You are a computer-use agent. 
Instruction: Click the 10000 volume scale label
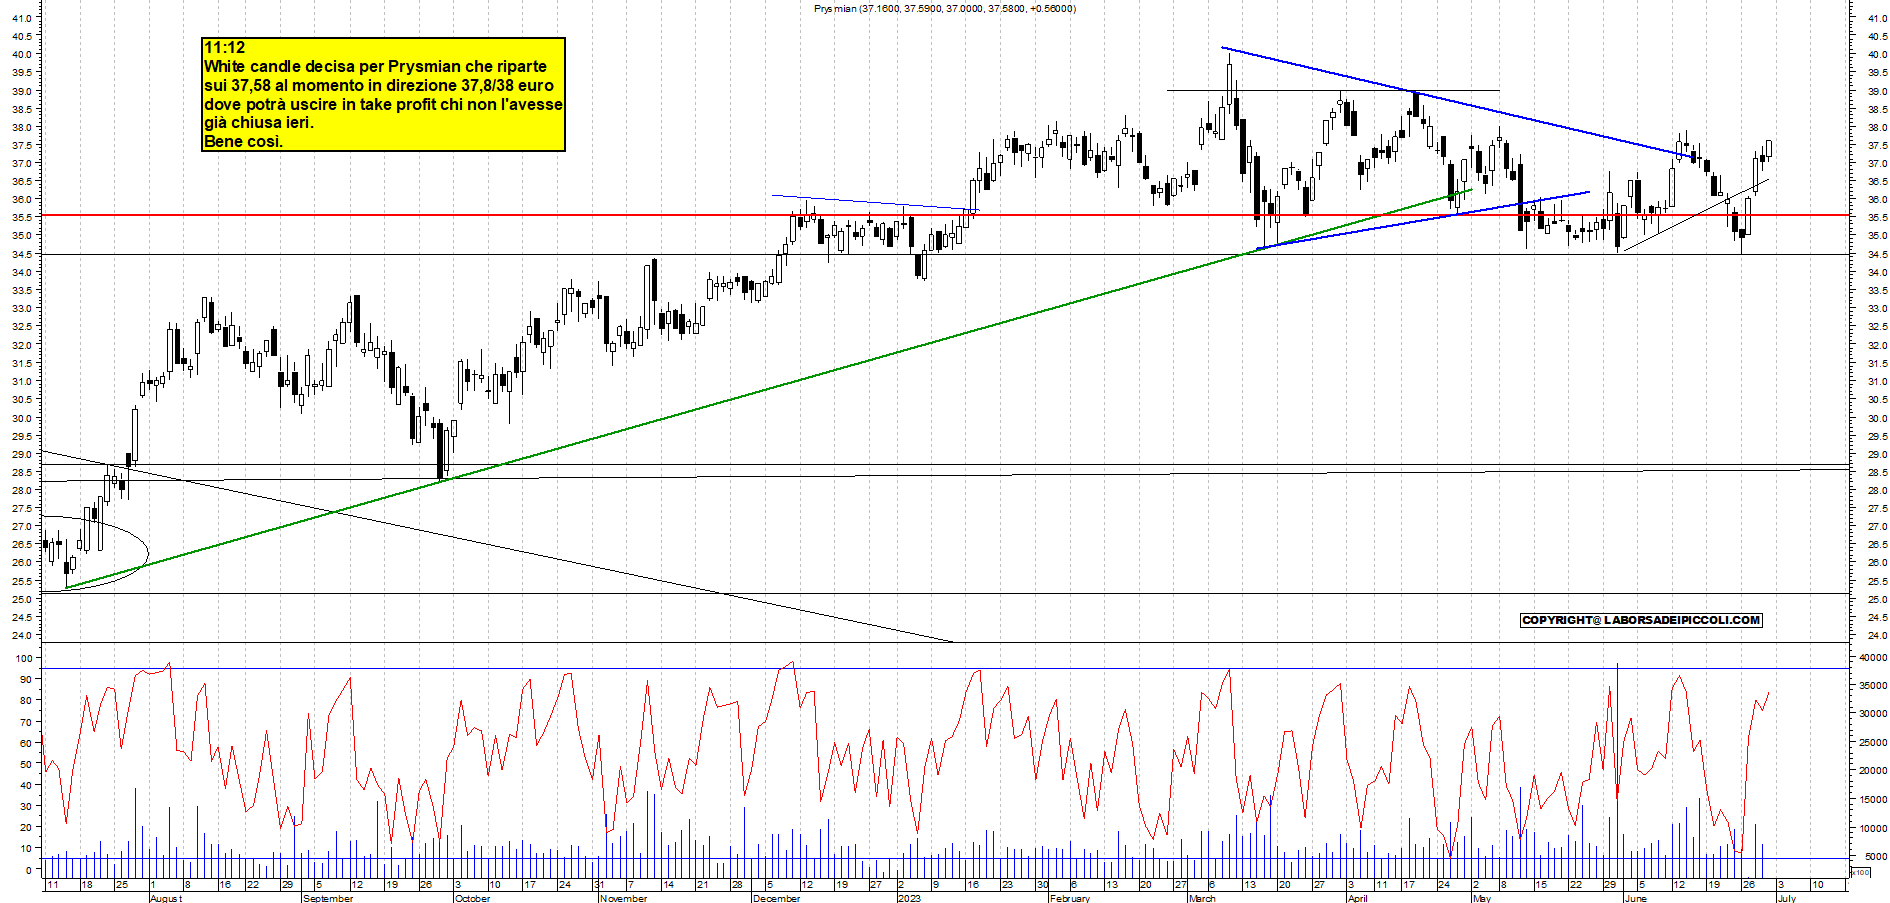click(1873, 829)
